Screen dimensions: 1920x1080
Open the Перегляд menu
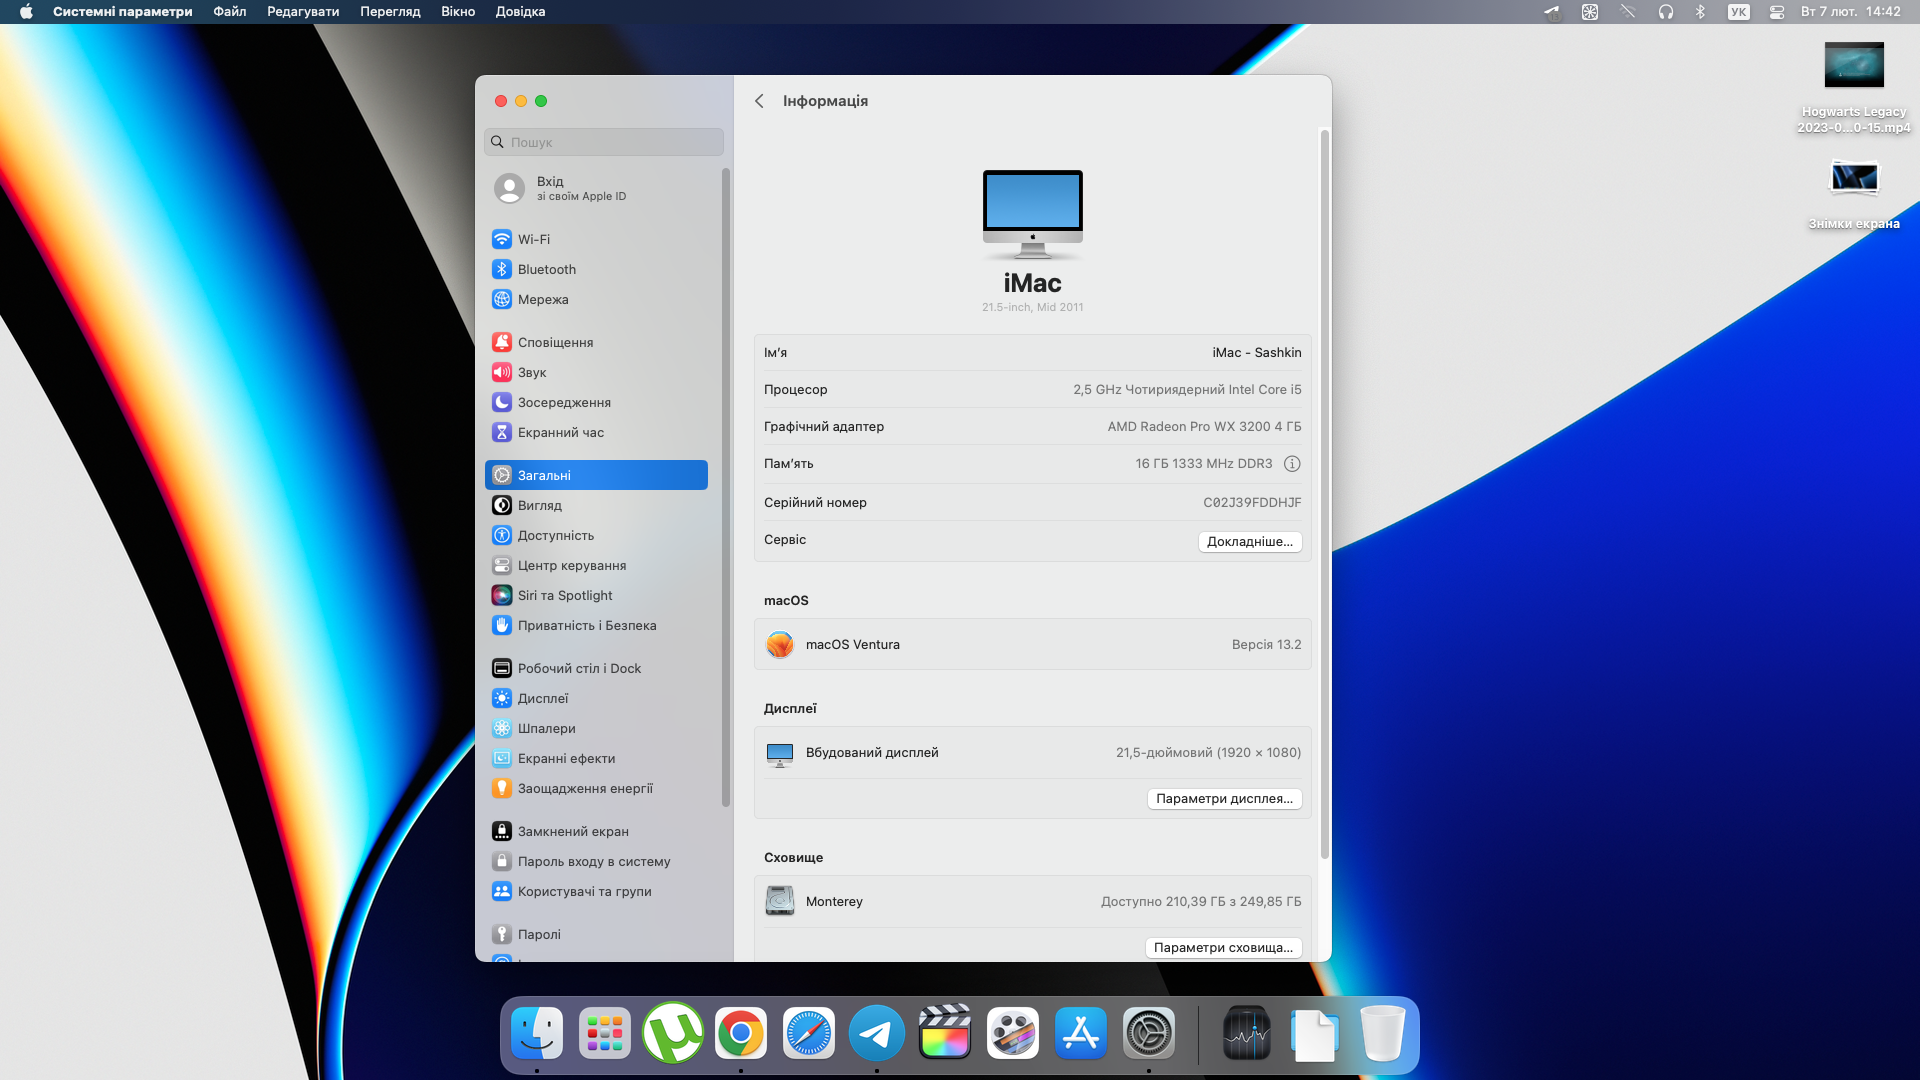coord(390,12)
